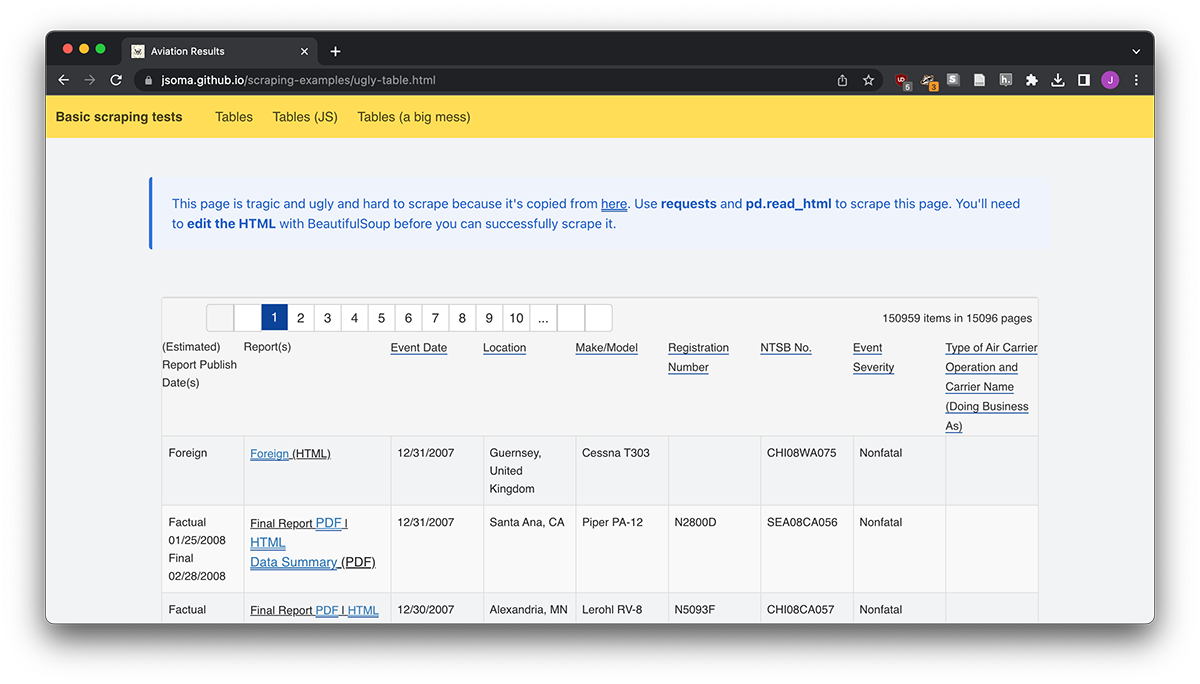Go to page 4 in the pager
This screenshot has width=1200, height=684.
(354, 318)
